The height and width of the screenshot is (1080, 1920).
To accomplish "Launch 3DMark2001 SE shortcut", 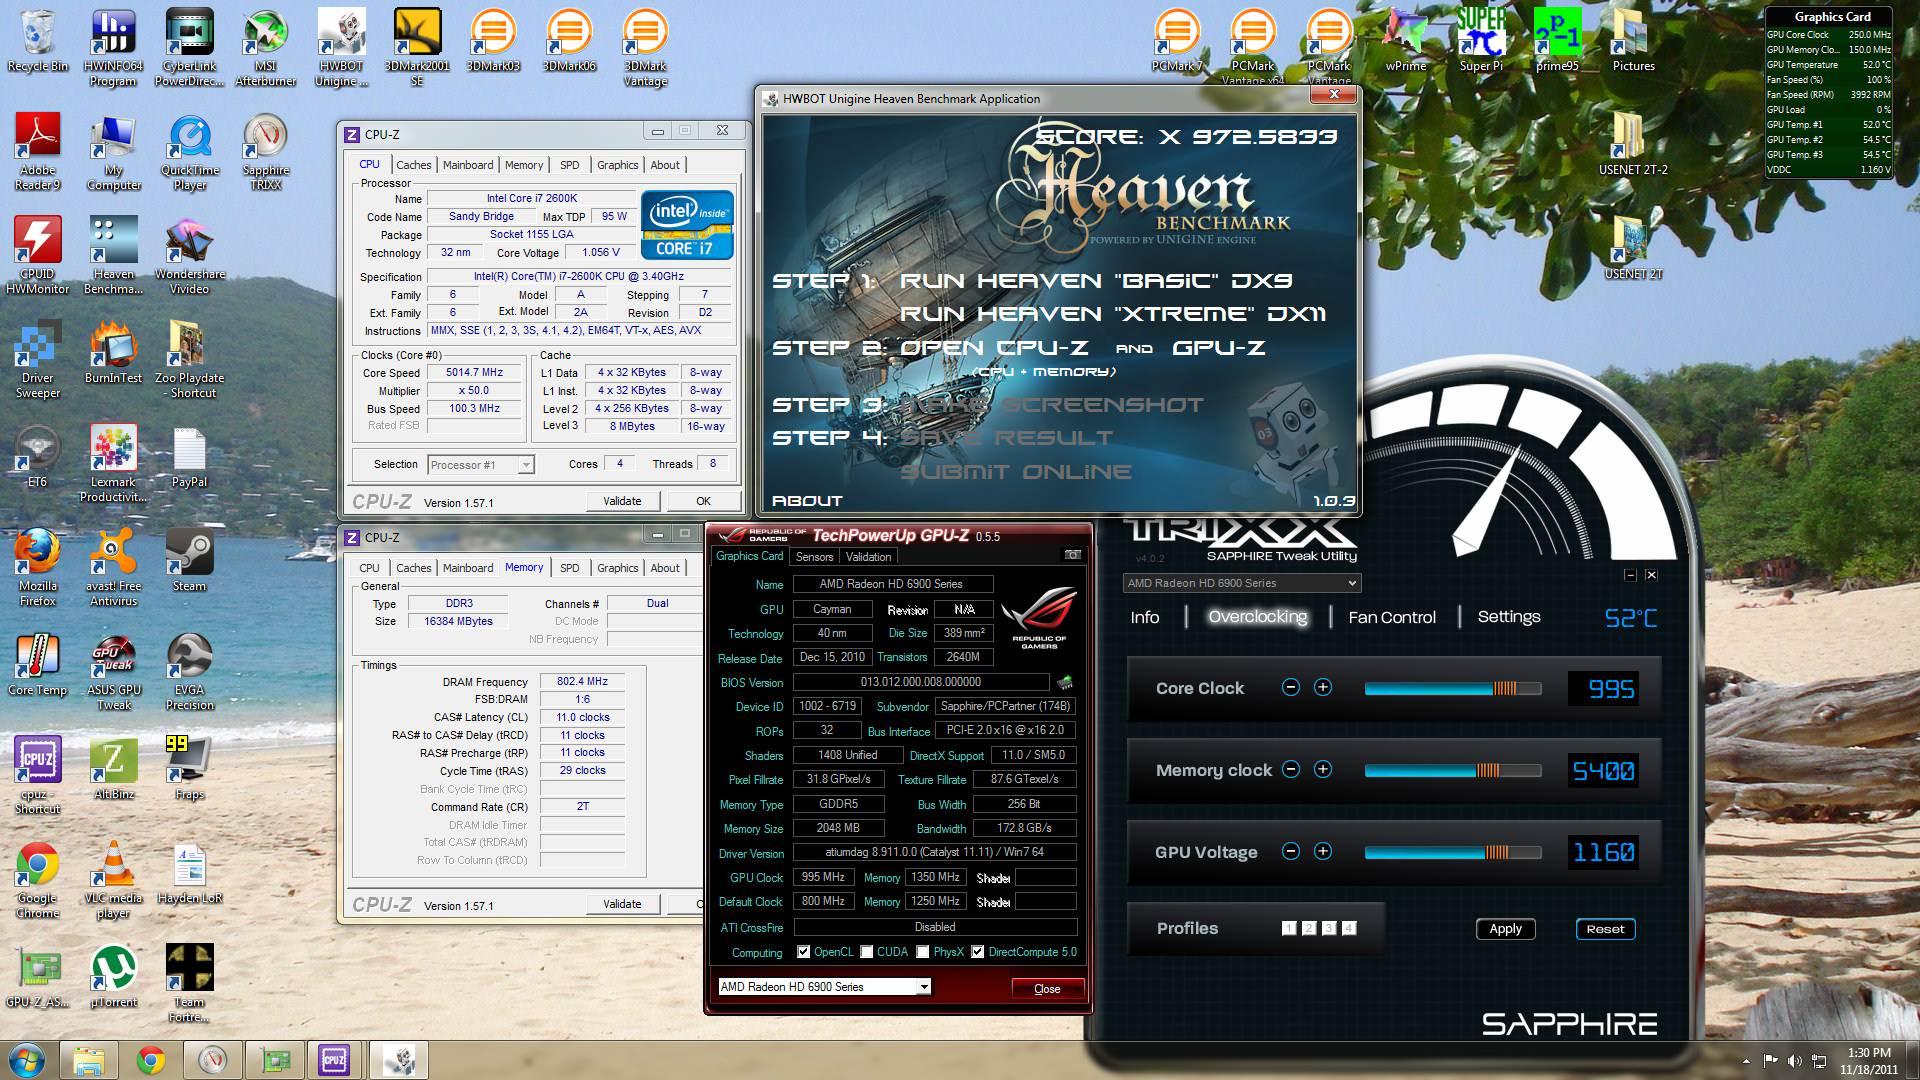I will (417, 48).
